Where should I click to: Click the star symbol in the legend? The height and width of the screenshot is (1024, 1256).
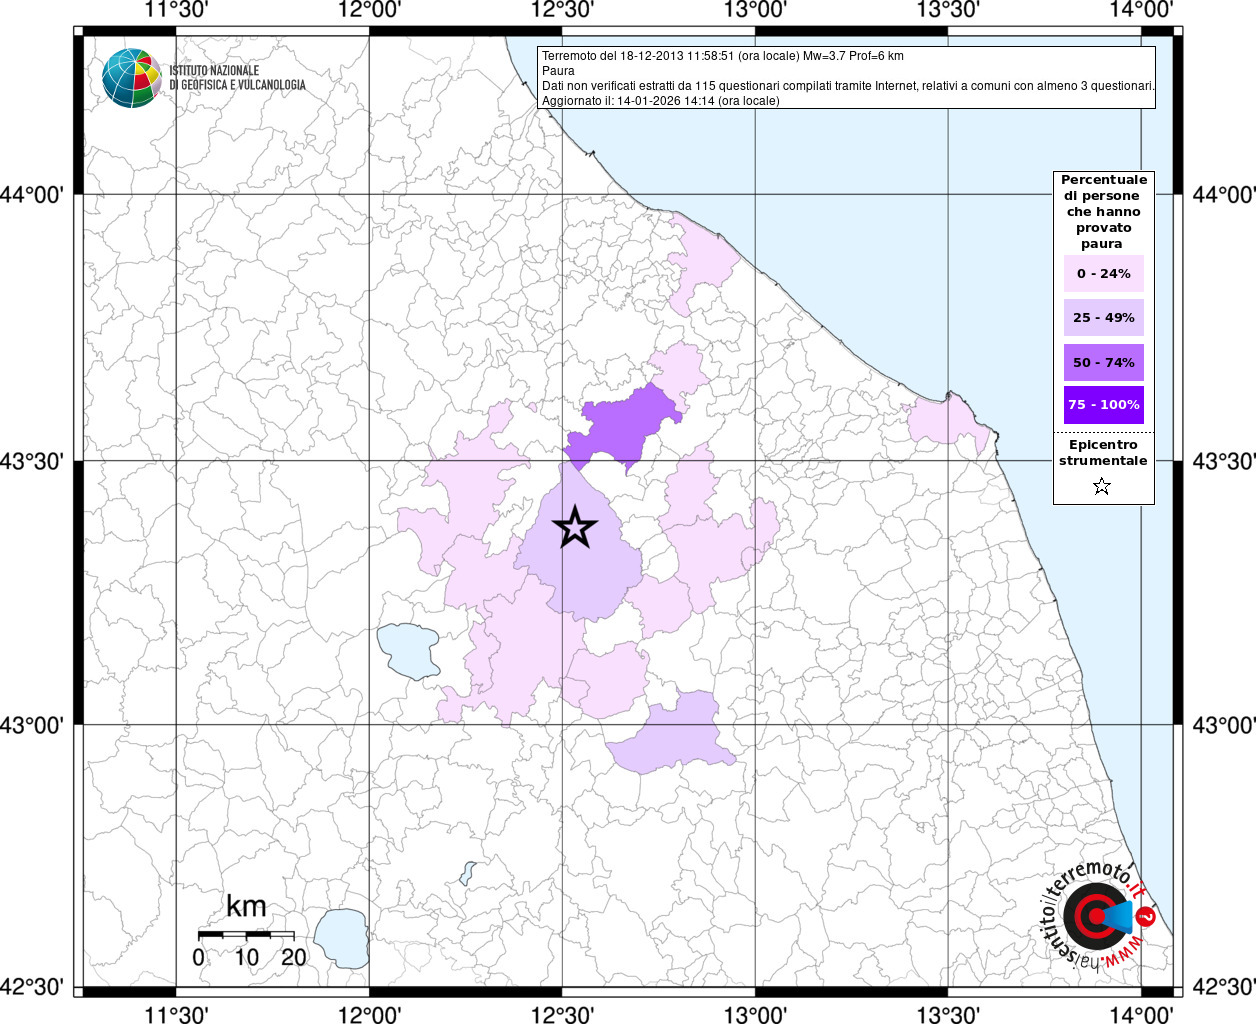coord(1102,487)
